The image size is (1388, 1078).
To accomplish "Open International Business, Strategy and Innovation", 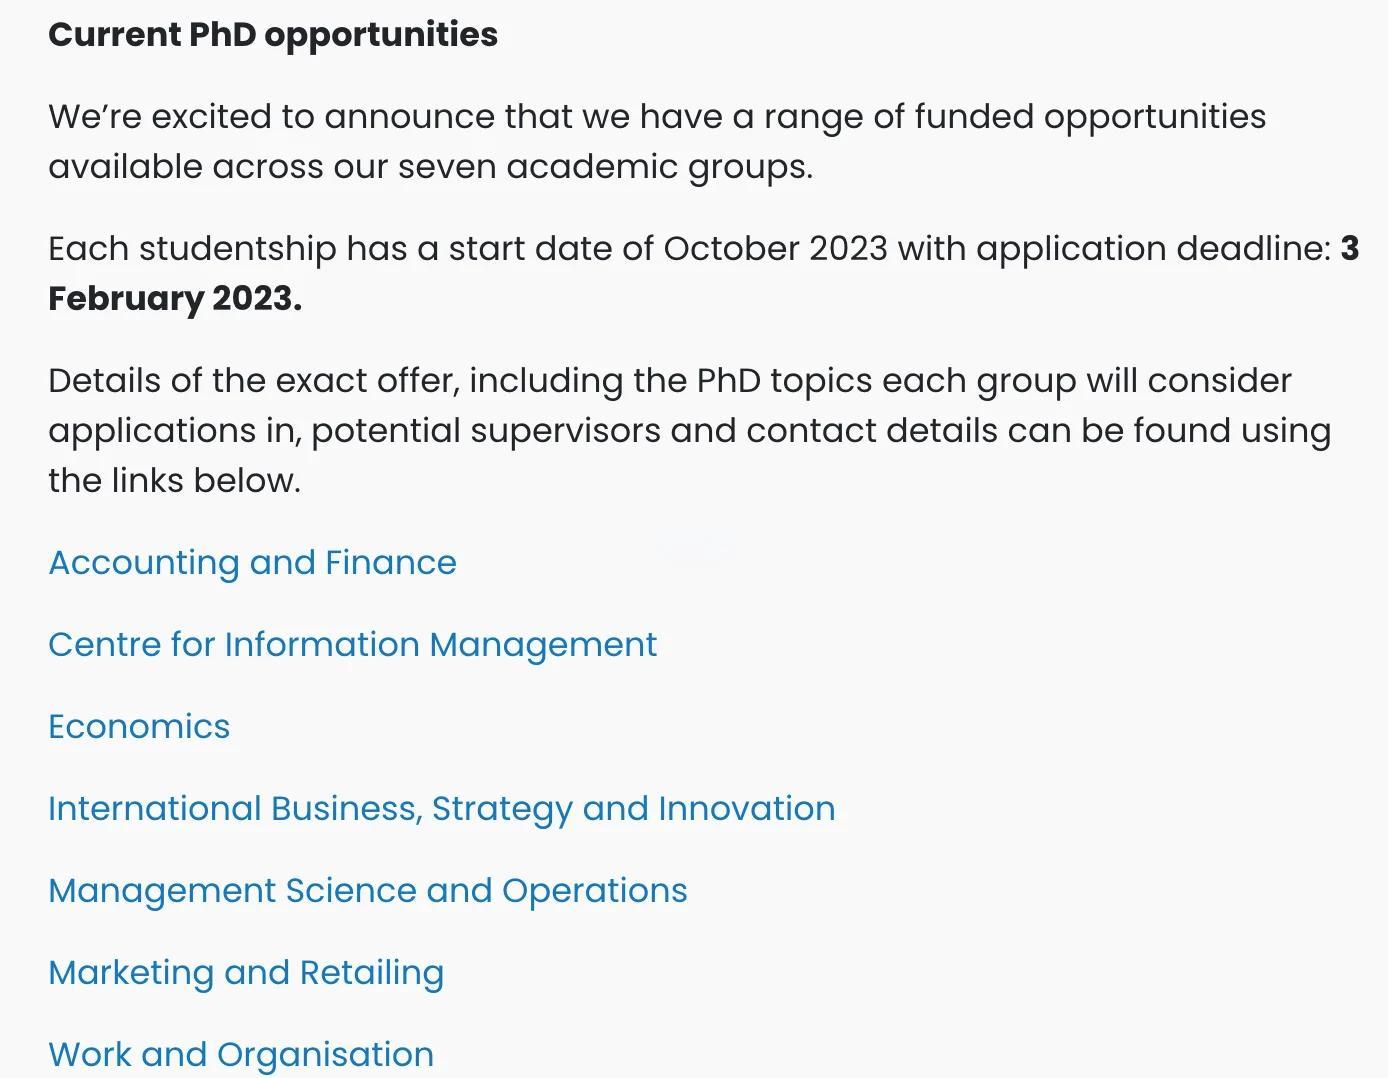I will 442,809.
